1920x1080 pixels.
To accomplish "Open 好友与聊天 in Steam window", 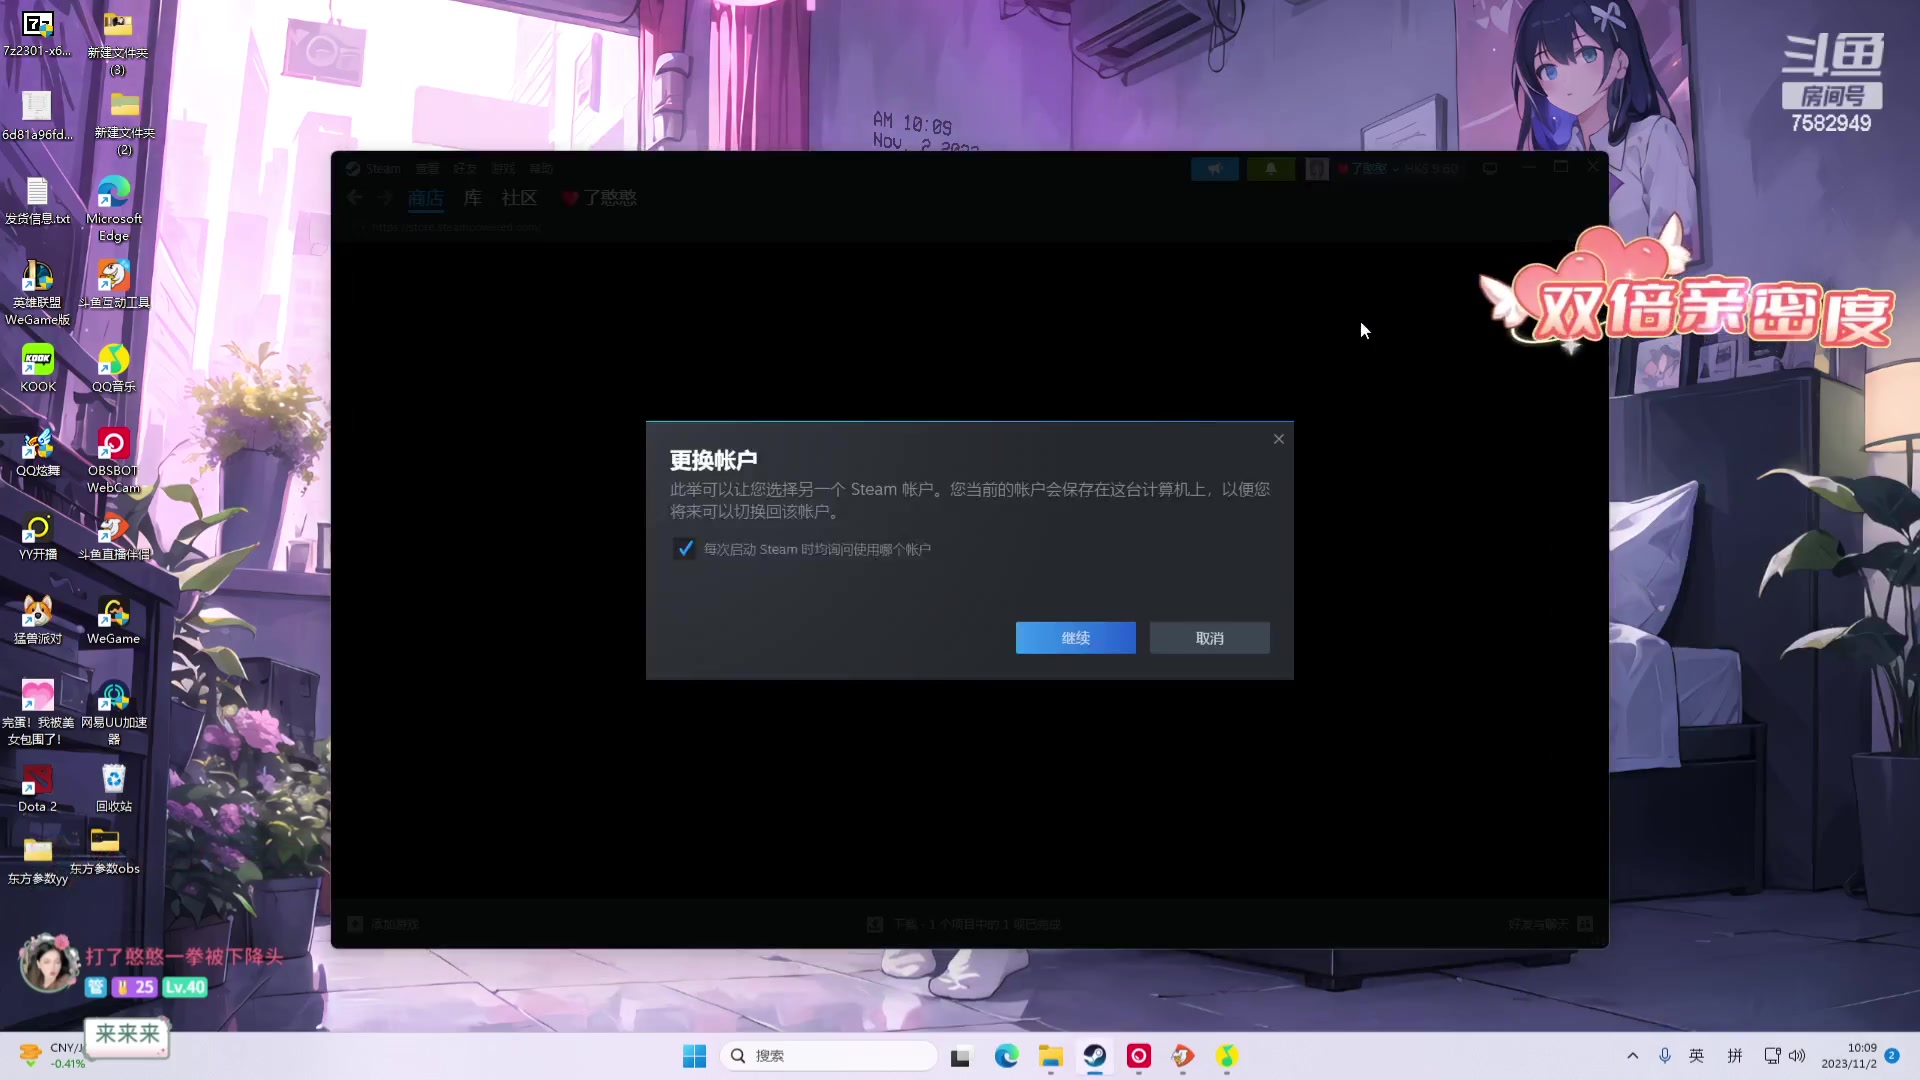I will point(1550,924).
